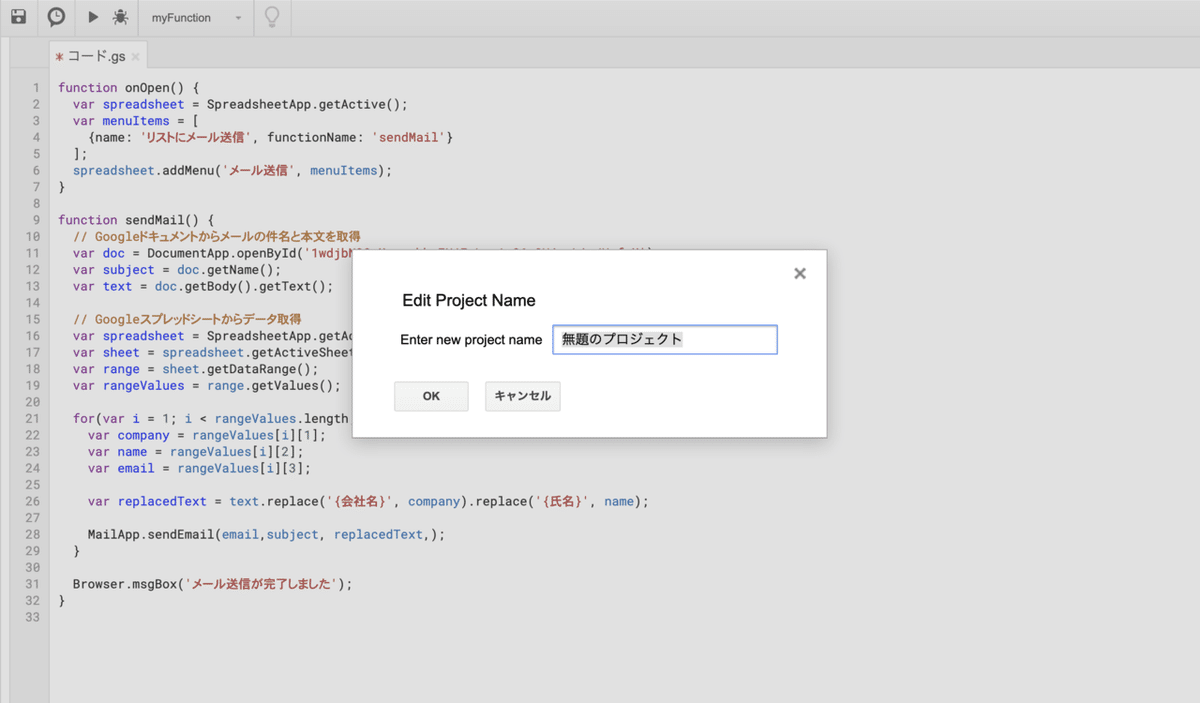Click the Googleドキュメント comment line
1200x703 pixels.
(216, 236)
